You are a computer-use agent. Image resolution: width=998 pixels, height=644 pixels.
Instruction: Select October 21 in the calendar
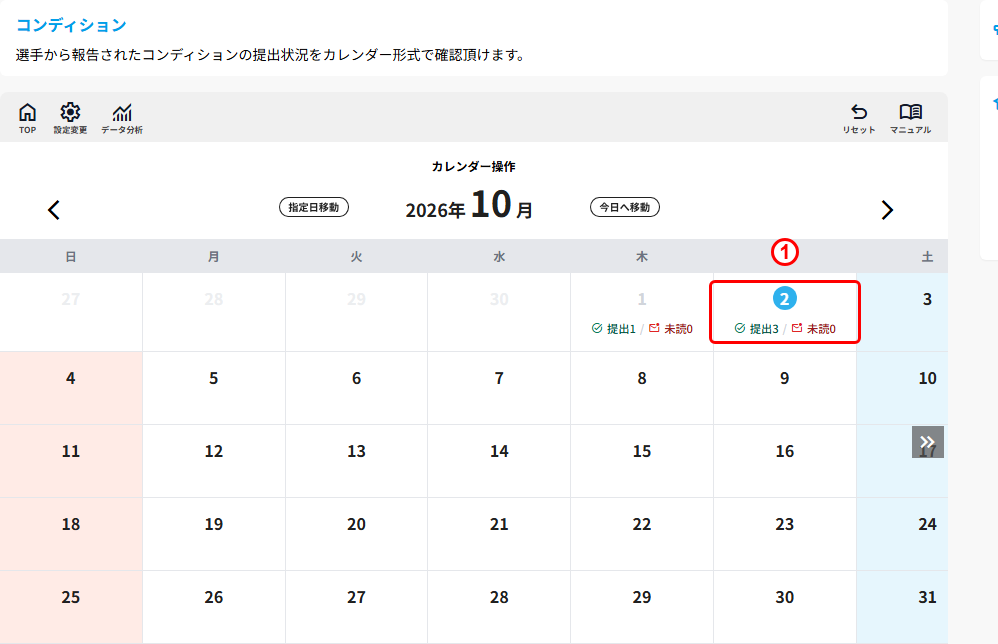pyautogui.click(x=499, y=524)
